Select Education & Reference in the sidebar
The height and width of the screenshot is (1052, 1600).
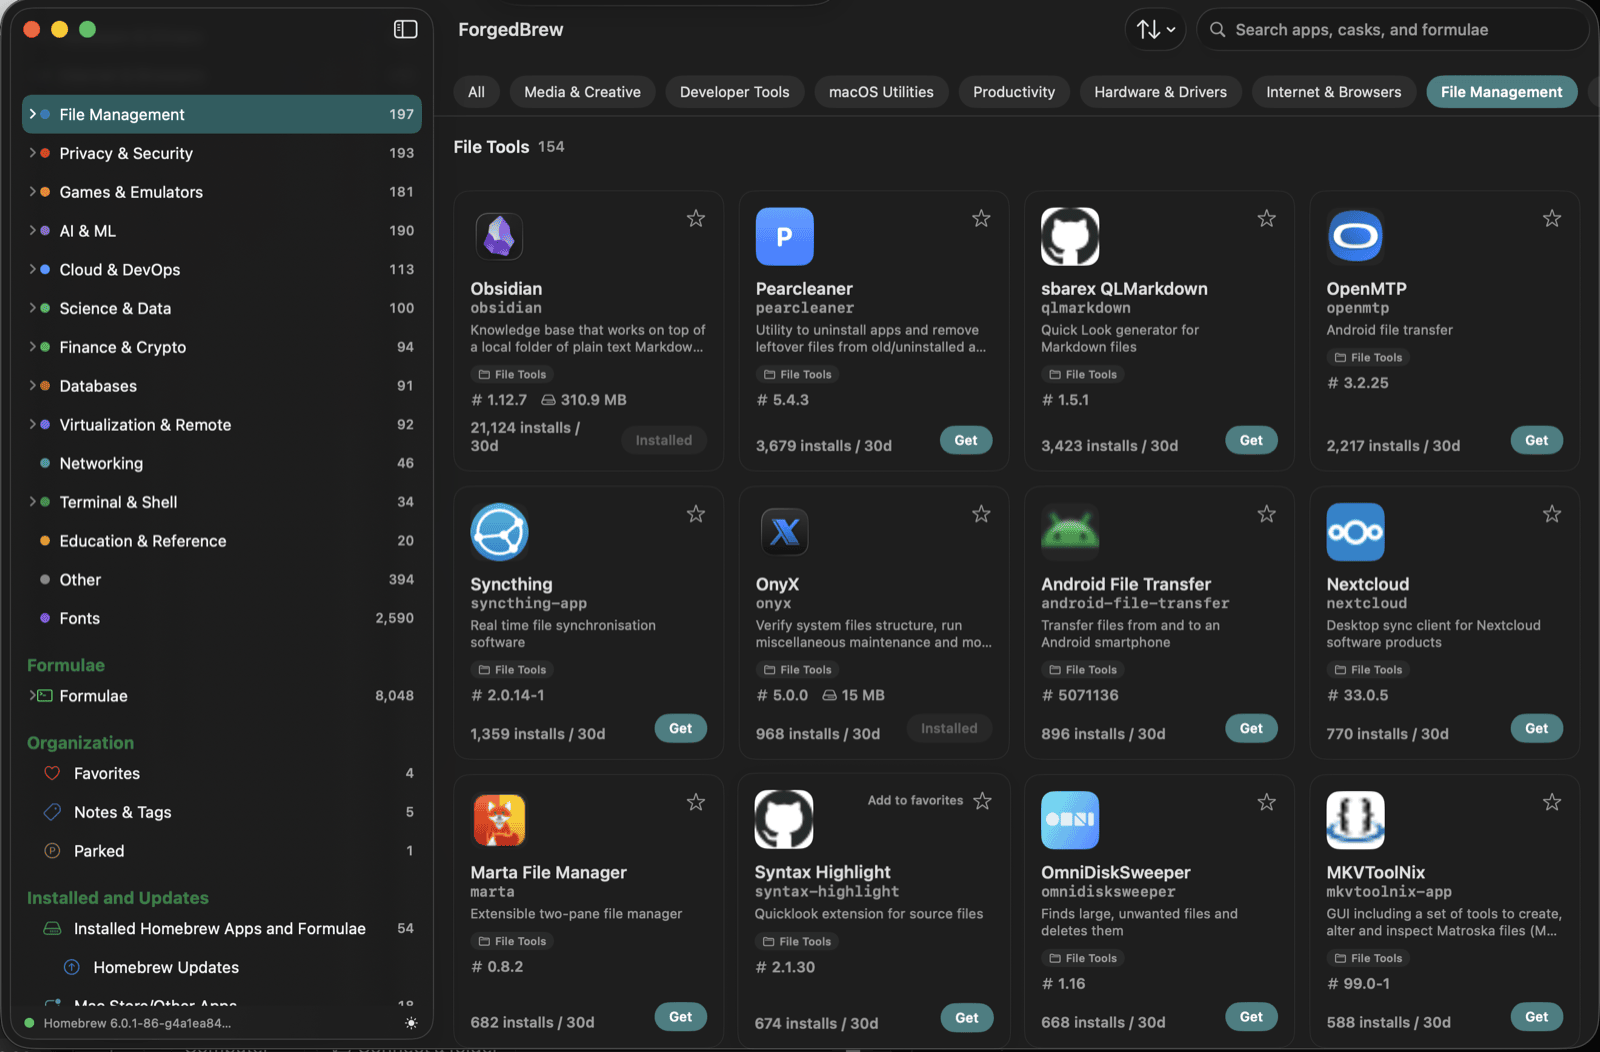click(x=221, y=541)
